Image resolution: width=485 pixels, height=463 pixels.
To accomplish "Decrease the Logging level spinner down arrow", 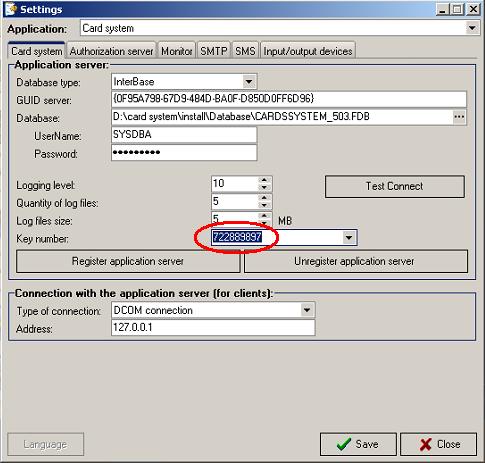I will coord(264,187).
